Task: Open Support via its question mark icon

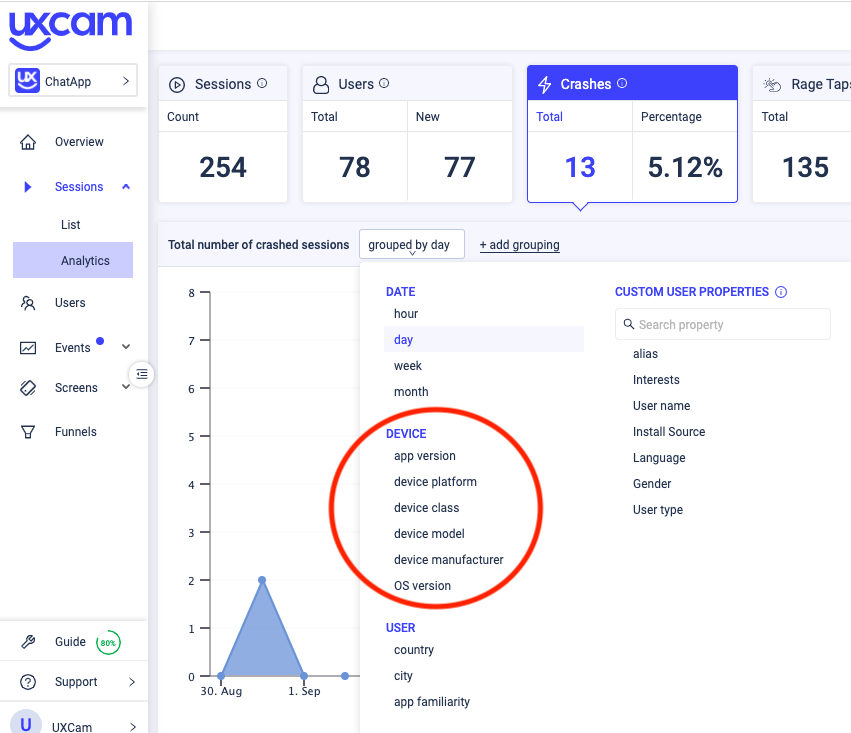Action: [28, 682]
